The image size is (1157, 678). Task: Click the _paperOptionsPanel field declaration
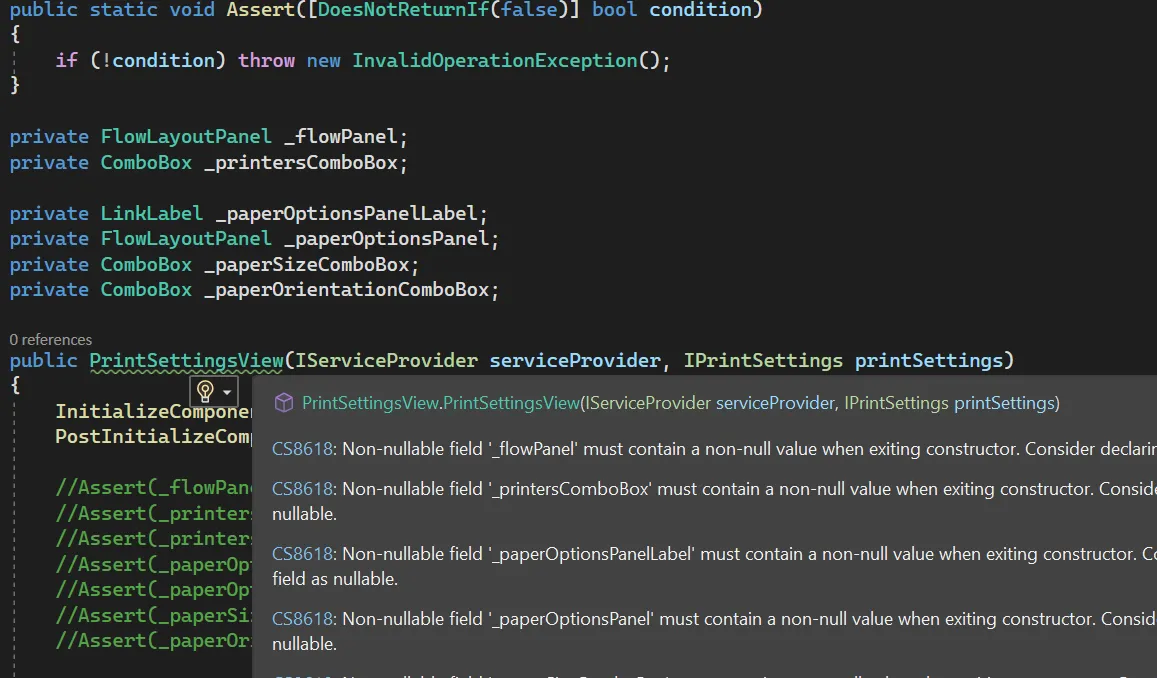386,238
